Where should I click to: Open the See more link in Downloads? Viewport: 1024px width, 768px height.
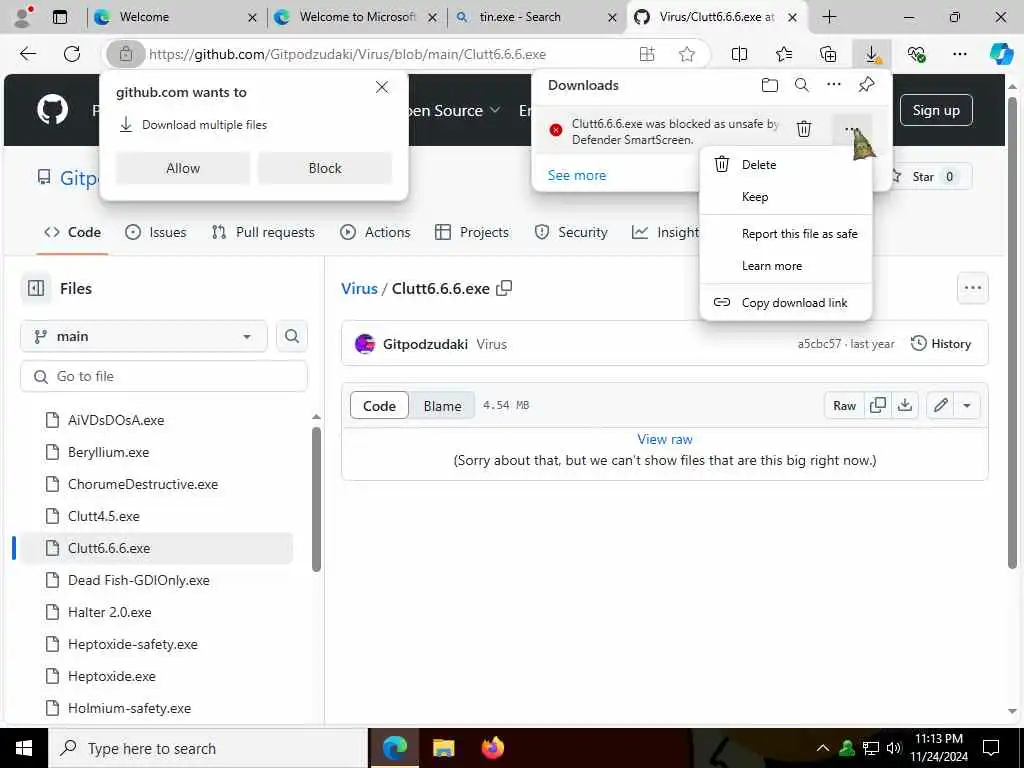(577, 175)
